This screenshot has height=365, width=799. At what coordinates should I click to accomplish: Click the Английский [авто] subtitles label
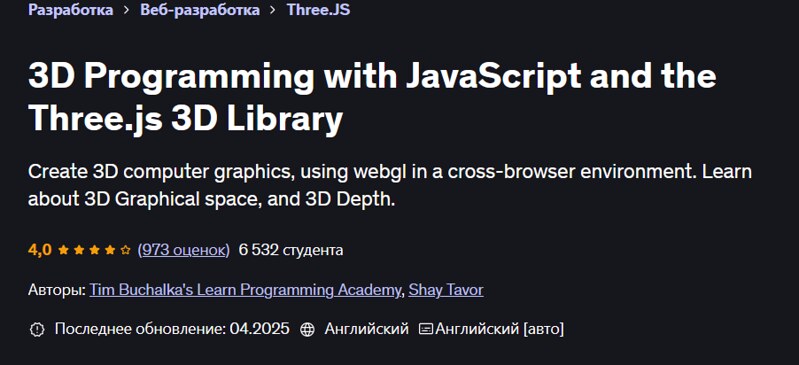[499, 329]
